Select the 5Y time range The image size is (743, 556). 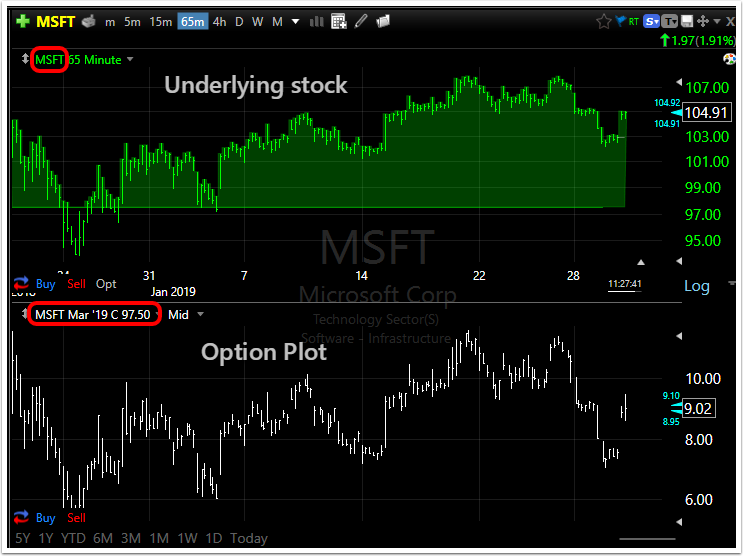pyautogui.click(x=22, y=538)
